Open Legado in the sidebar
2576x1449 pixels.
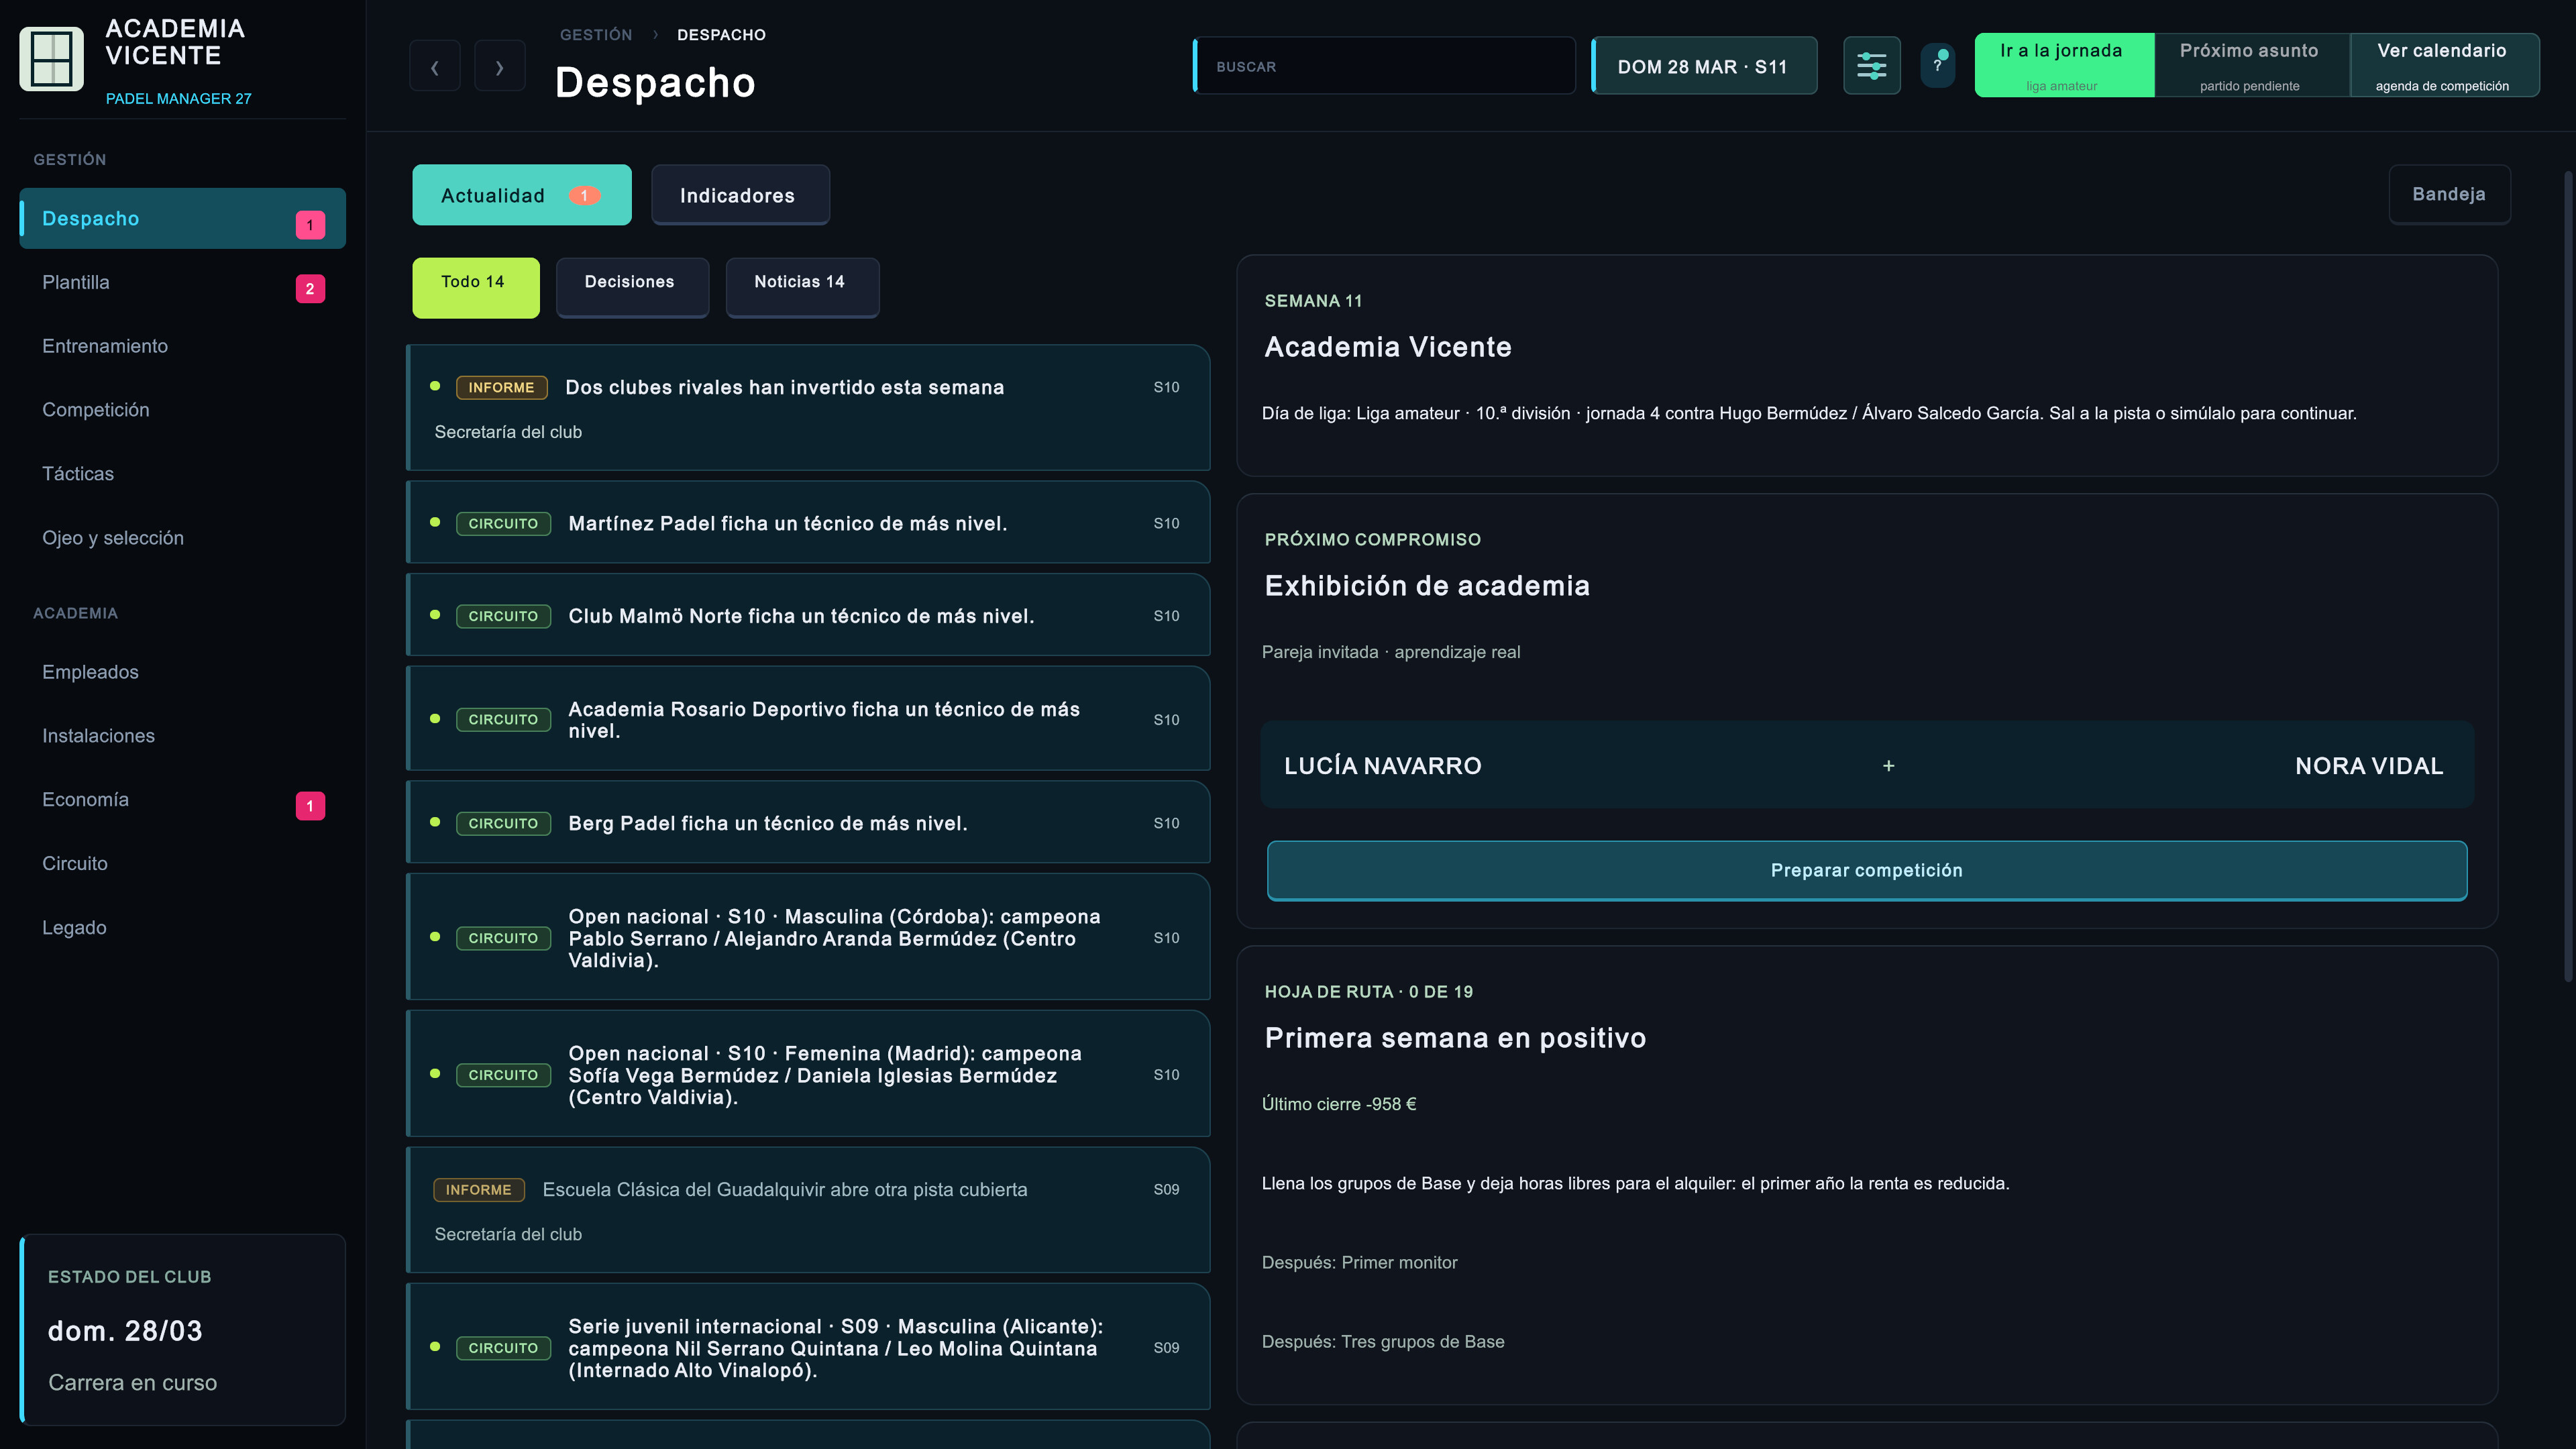183,928
